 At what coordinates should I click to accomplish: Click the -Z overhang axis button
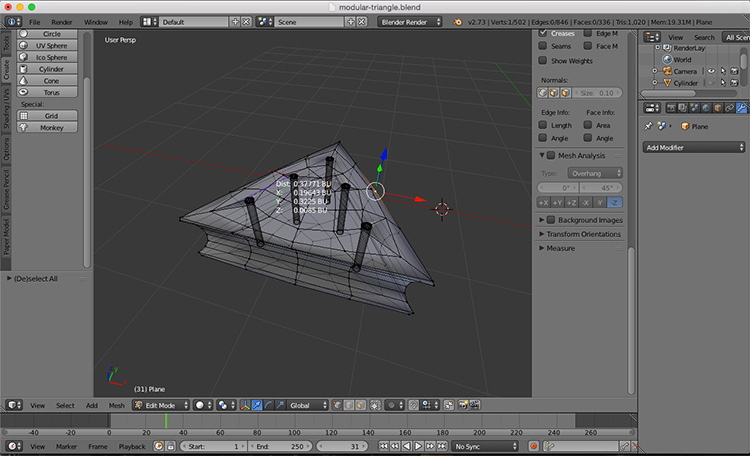(615, 202)
